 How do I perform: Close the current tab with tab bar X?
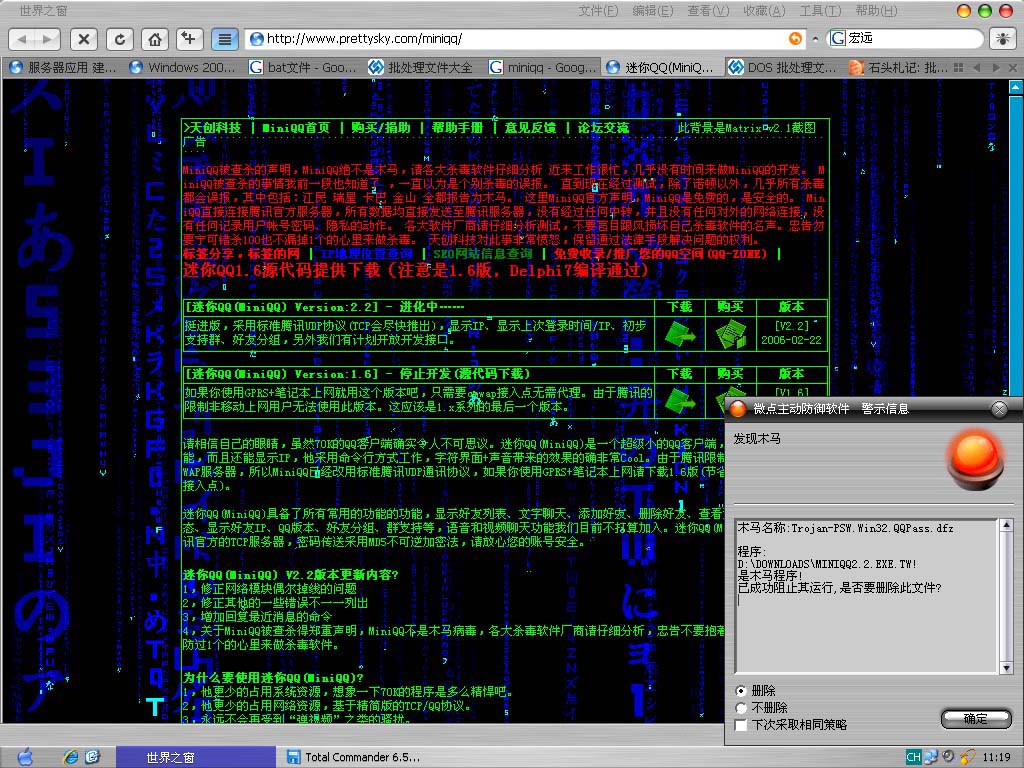[x=1013, y=67]
